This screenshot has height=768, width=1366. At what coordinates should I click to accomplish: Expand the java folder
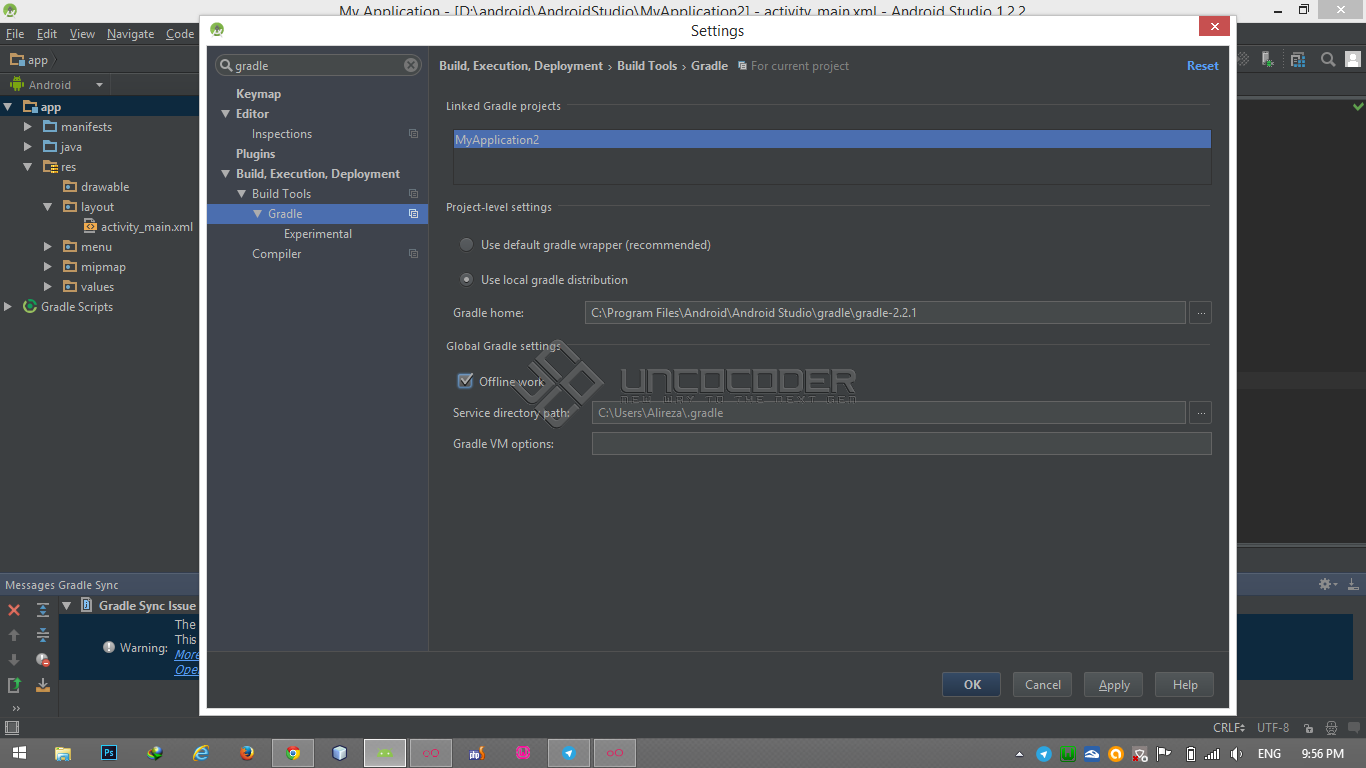(28, 147)
